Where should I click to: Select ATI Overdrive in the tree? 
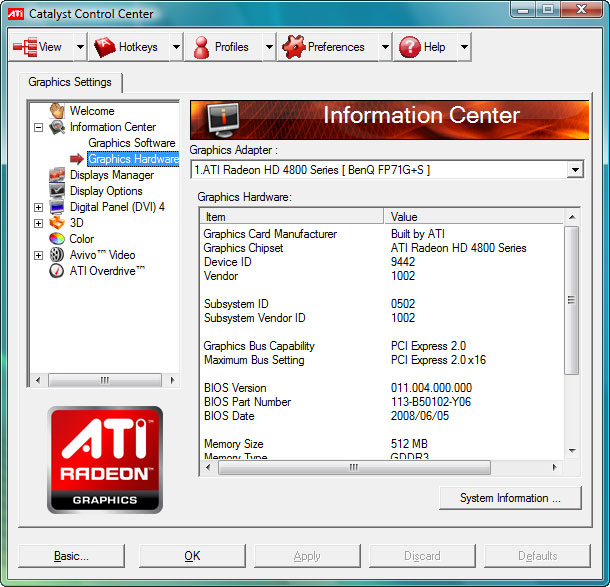tap(107, 271)
